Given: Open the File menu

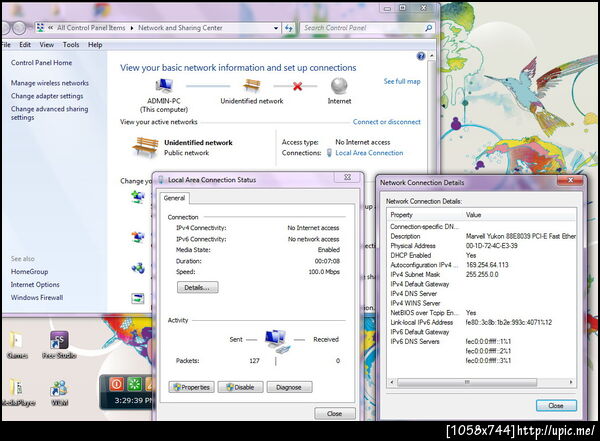Looking at the screenshot, I should point(6,45).
